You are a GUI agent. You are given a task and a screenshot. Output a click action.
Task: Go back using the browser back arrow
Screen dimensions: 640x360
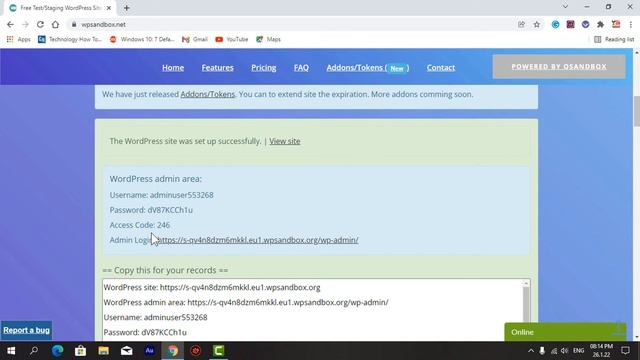[x=10, y=24]
